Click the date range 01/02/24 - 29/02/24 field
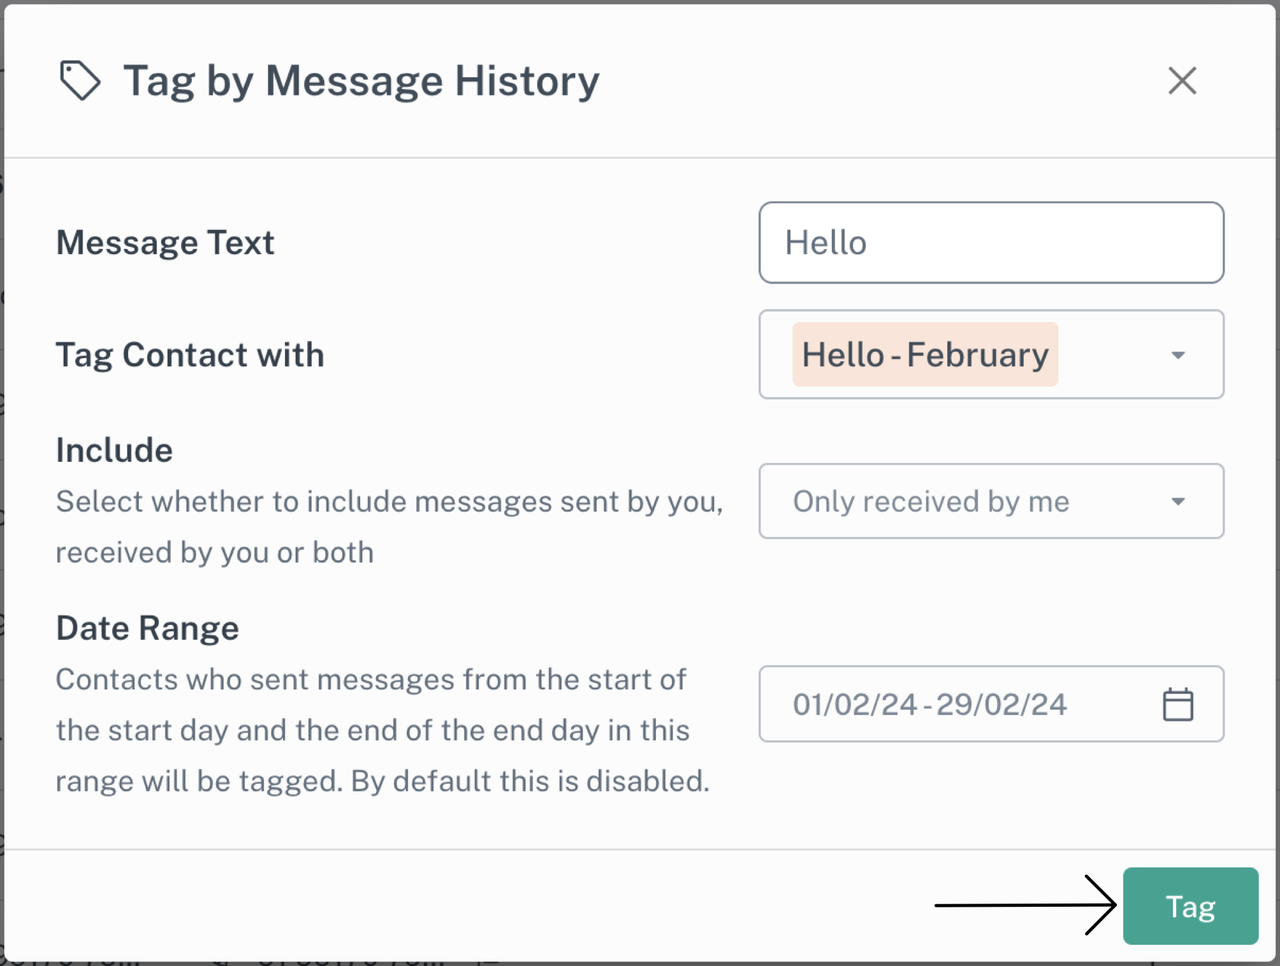Image resolution: width=1280 pixels, height=966 pixels. click(930, 704)
